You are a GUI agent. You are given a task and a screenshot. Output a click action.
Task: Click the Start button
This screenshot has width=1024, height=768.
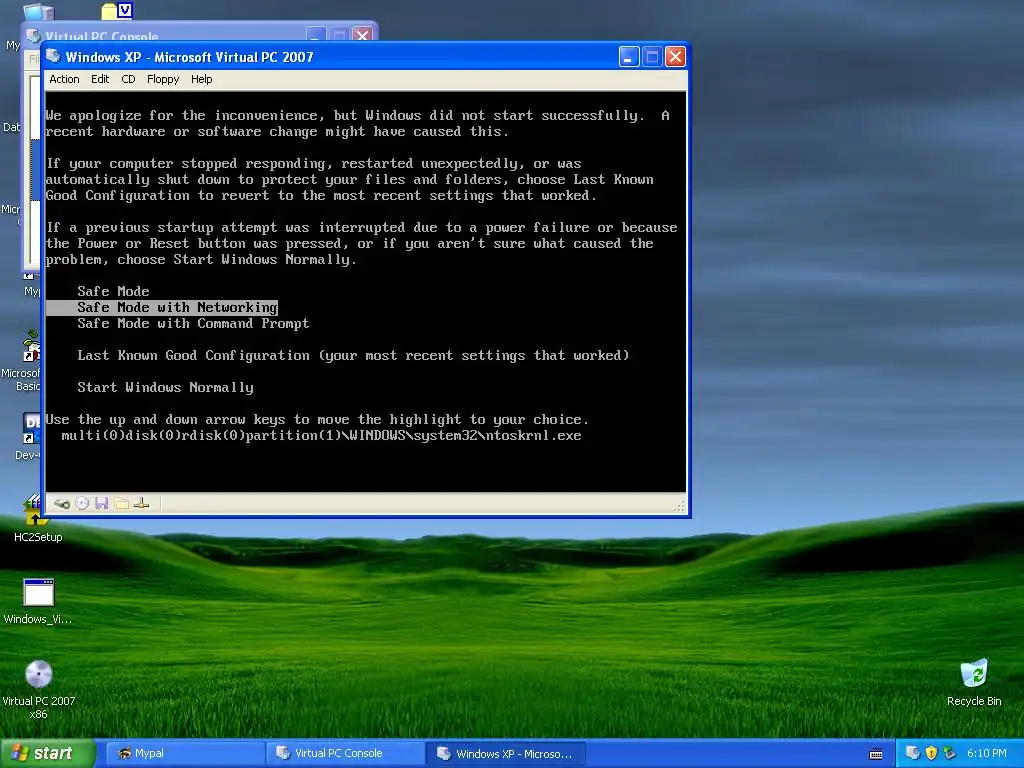(47, 753)
